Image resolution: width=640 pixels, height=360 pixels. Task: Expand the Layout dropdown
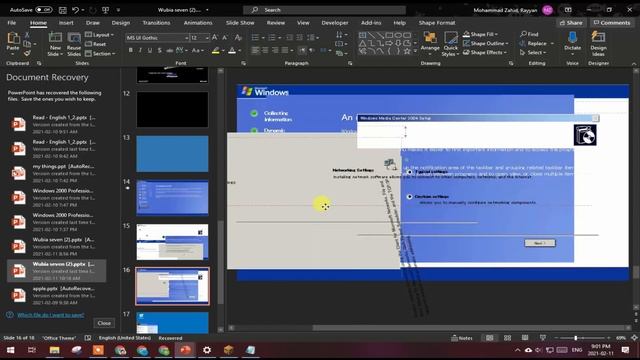click(x=100, y=35)
